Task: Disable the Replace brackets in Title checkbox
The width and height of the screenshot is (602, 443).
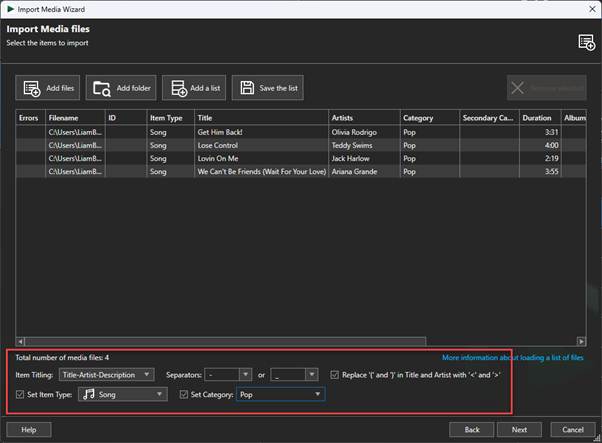Action: tap(335, 375)
